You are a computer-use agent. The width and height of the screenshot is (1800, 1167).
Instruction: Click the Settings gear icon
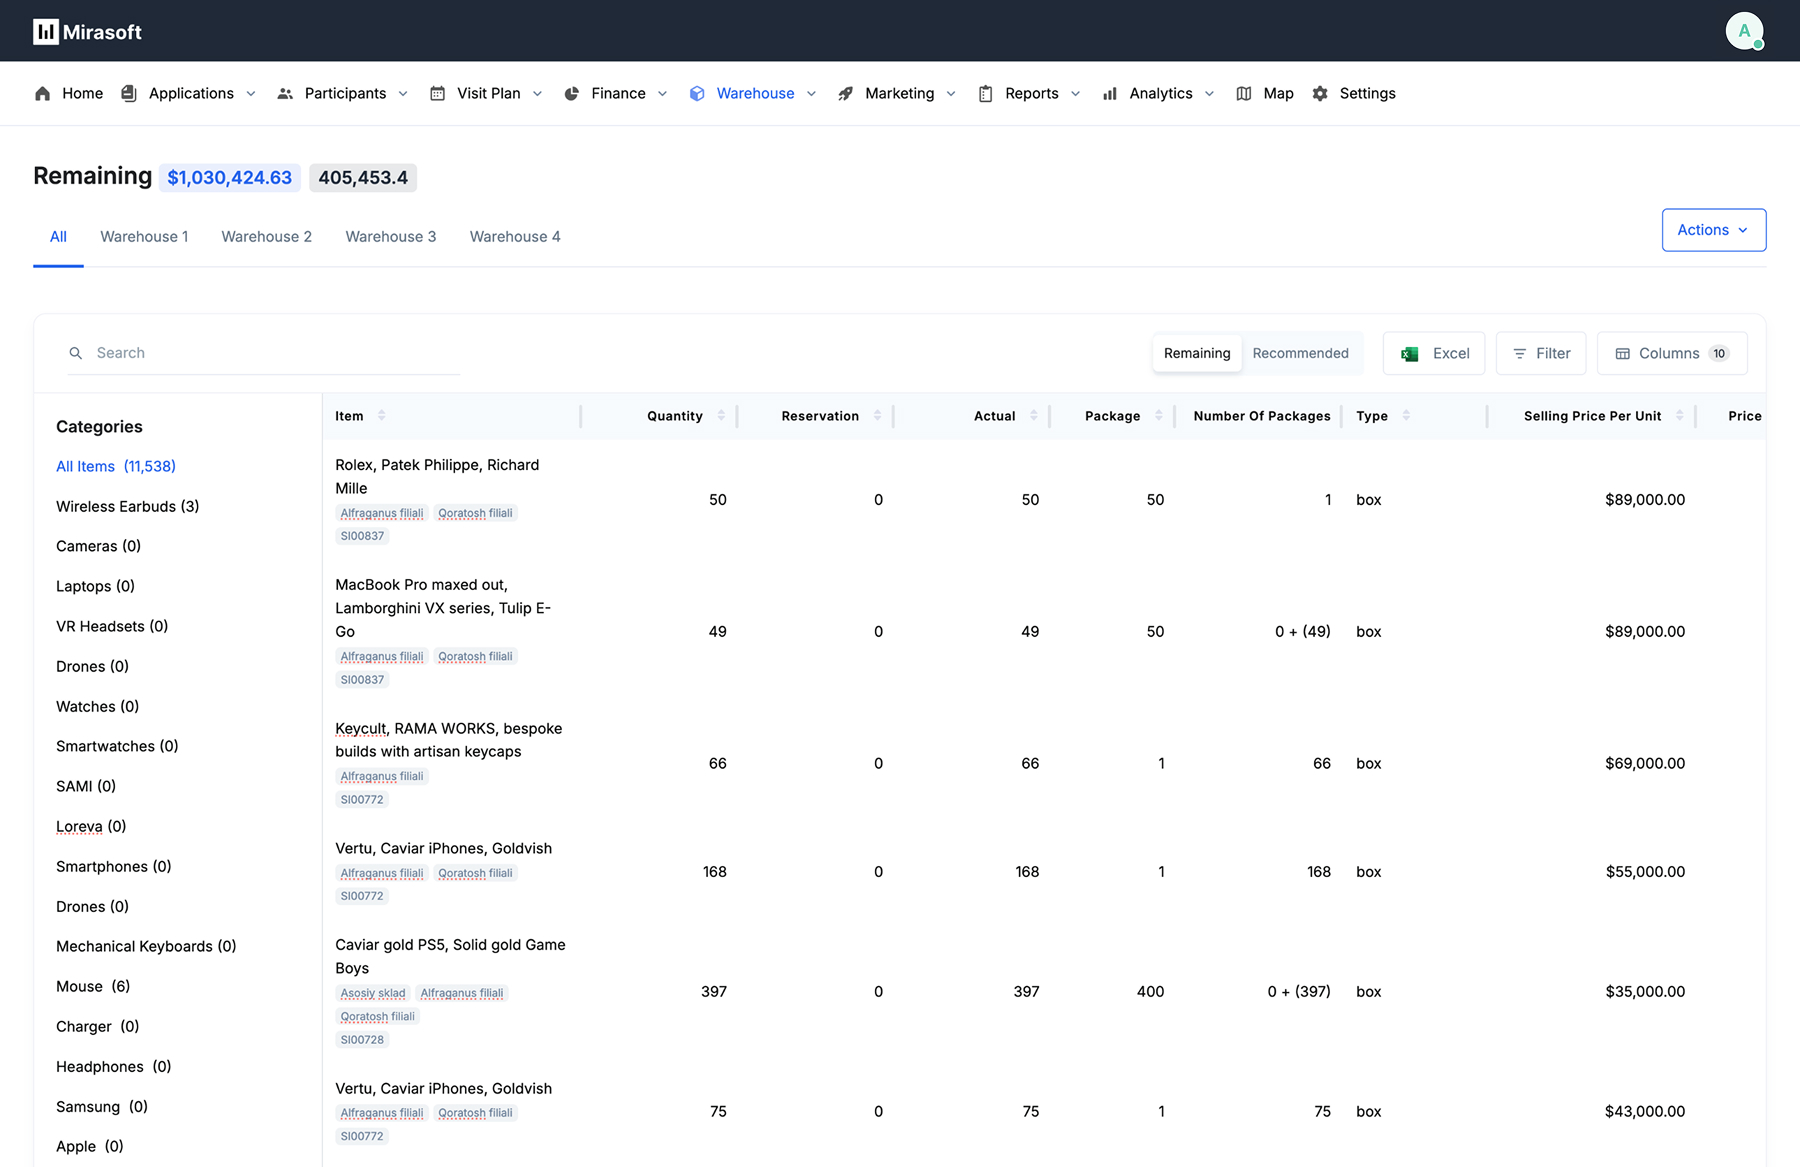(x=1320, y=93)
